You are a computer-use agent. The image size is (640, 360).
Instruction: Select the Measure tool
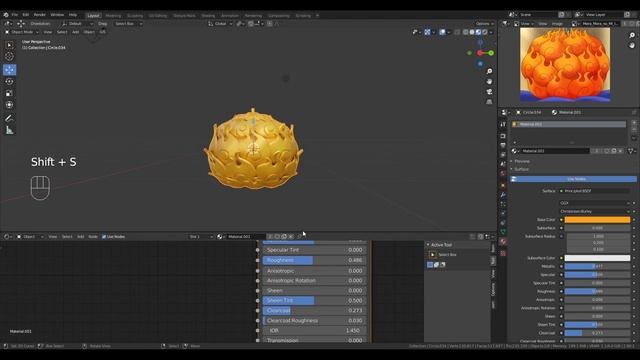pyautogui.click(x=9, y=130)
